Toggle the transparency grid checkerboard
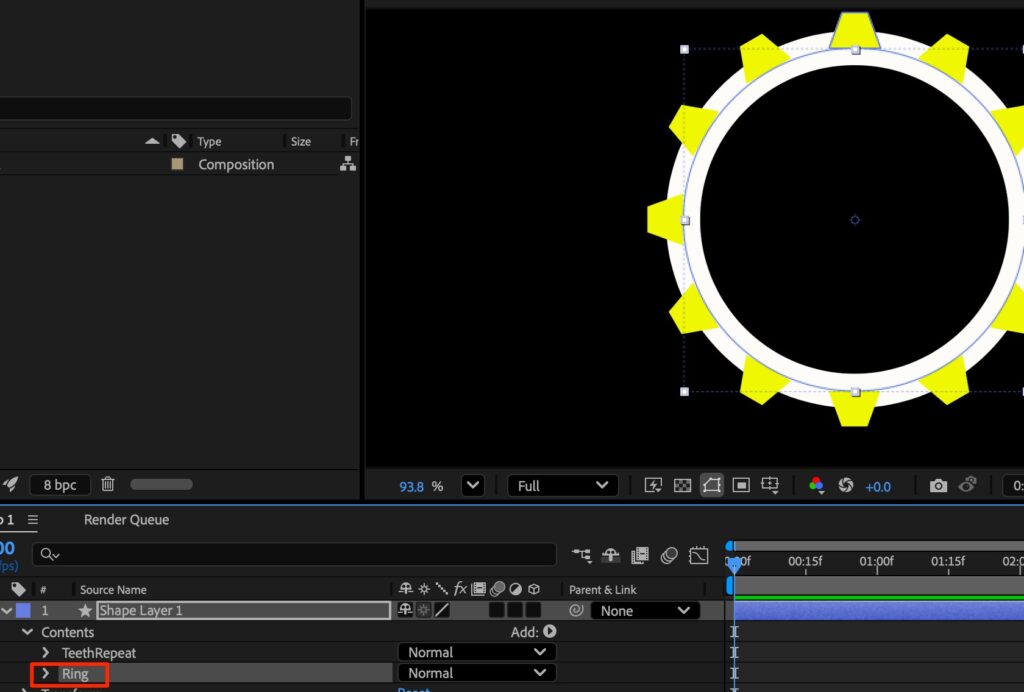Viewport: 1024px width, 692px height. (x=682, y=486)
